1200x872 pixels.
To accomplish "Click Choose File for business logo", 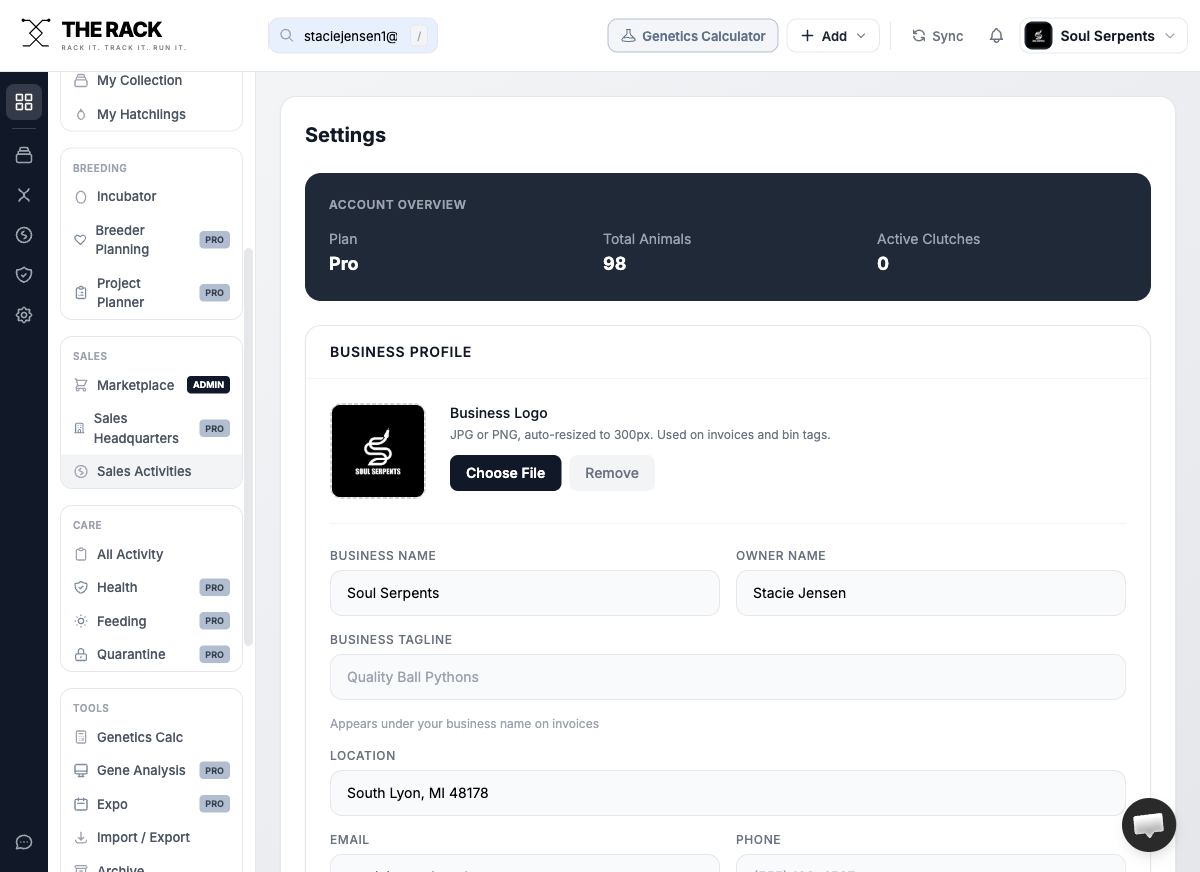I will (x=505, y=473).
